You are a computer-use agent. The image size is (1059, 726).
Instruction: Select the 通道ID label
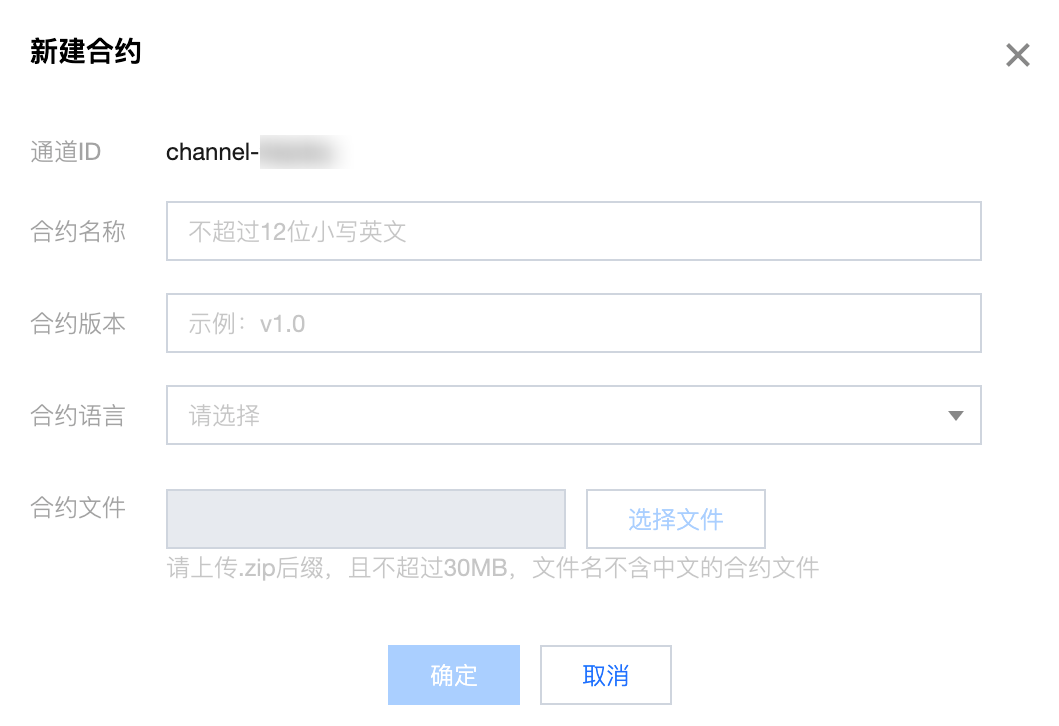[x=66, y=152]
